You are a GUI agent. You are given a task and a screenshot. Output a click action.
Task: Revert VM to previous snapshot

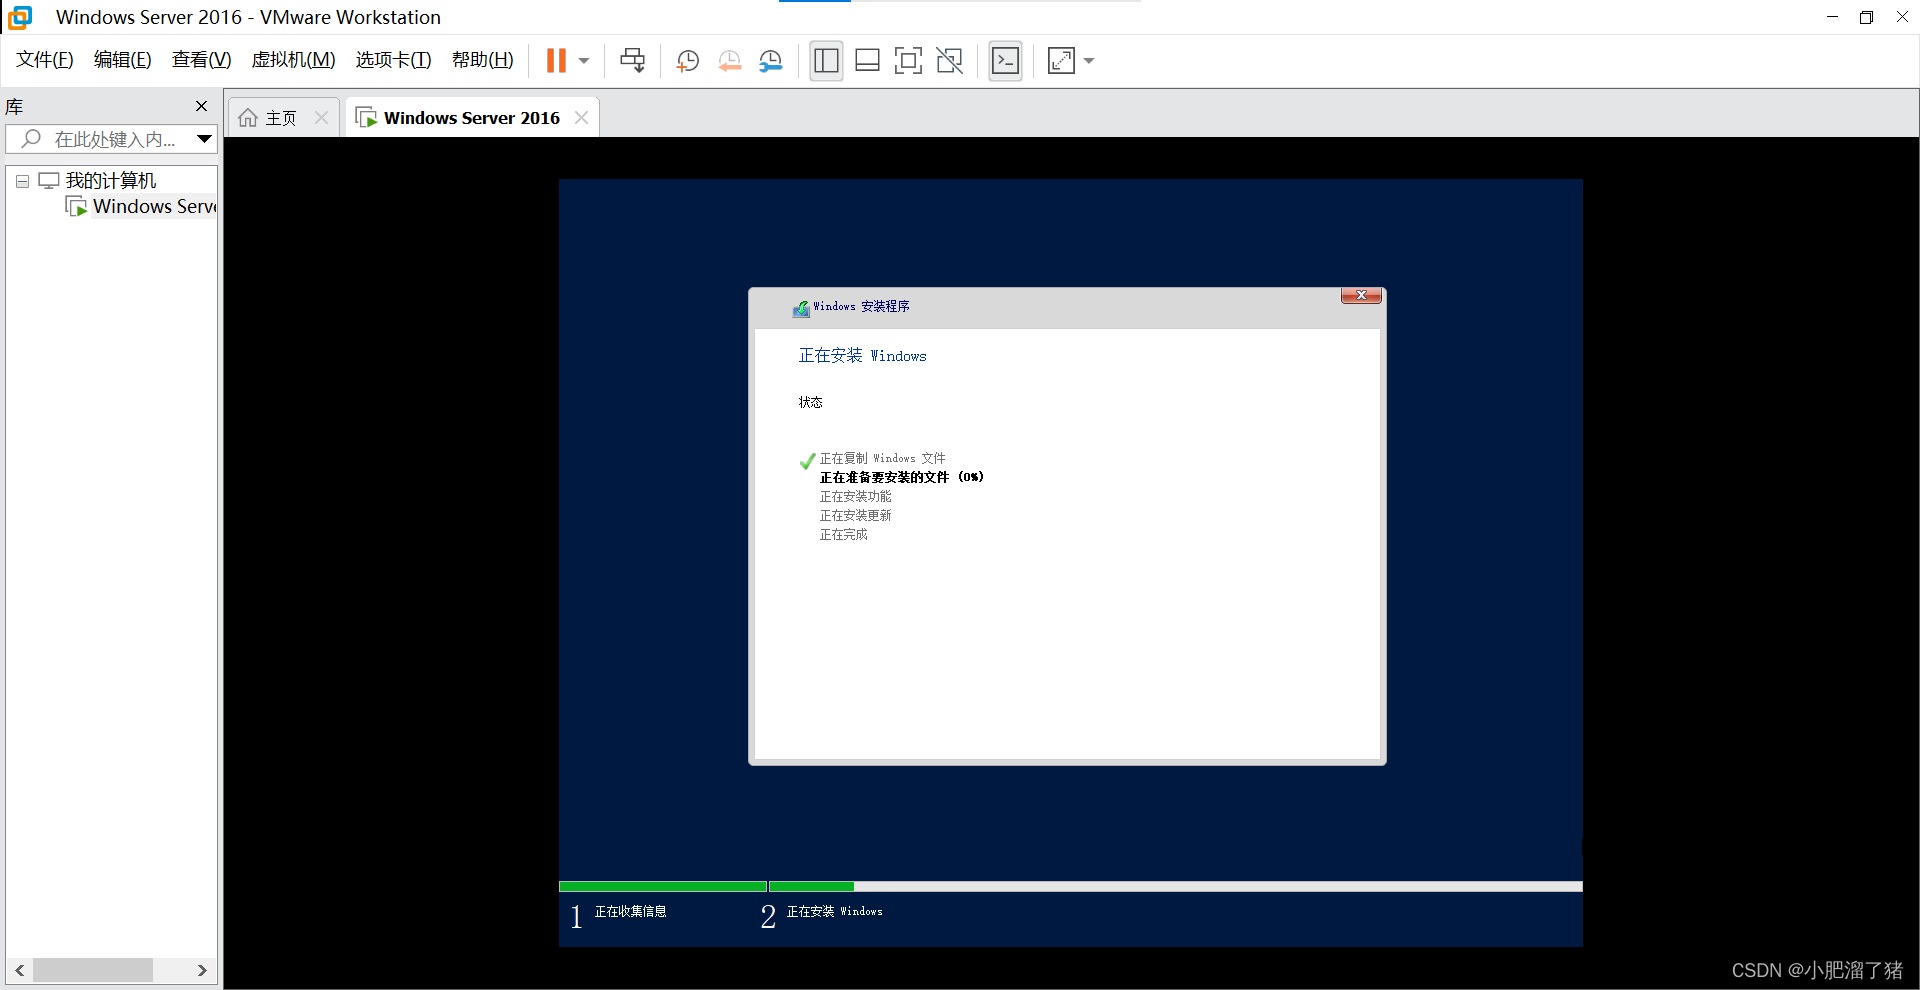[x=729, y=61]
